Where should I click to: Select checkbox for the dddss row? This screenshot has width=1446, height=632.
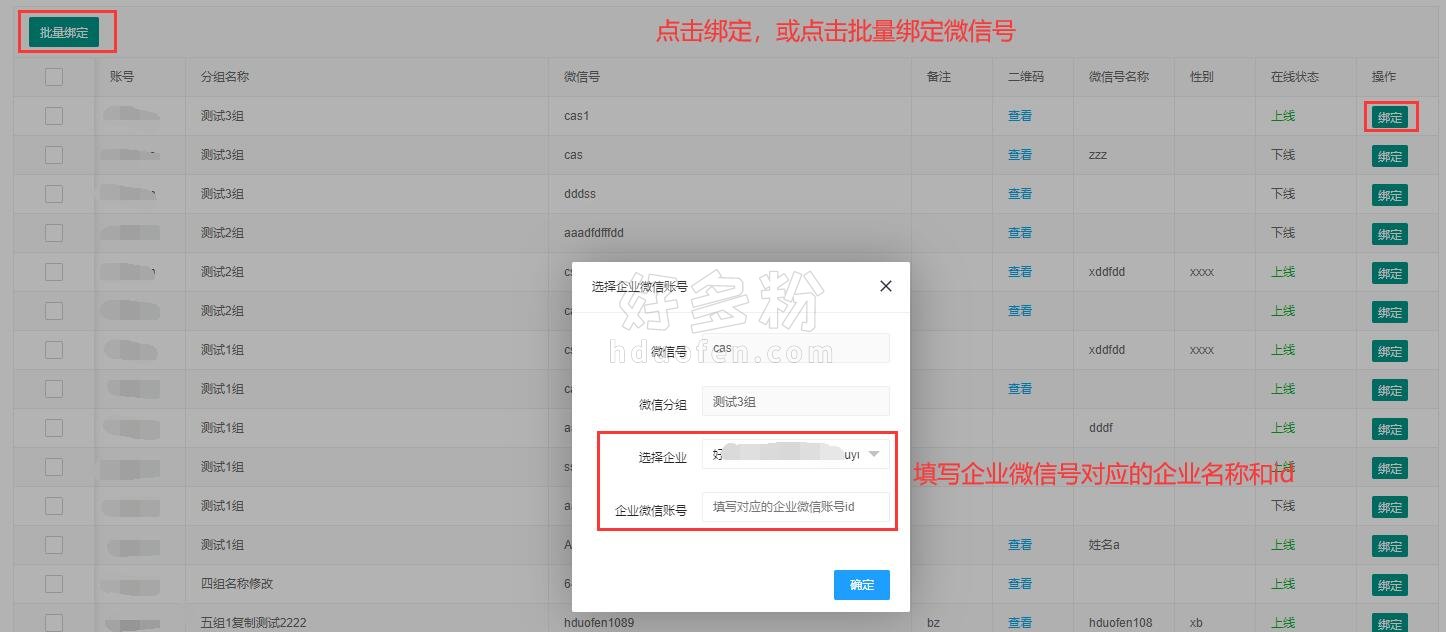[x=54, y=194]
